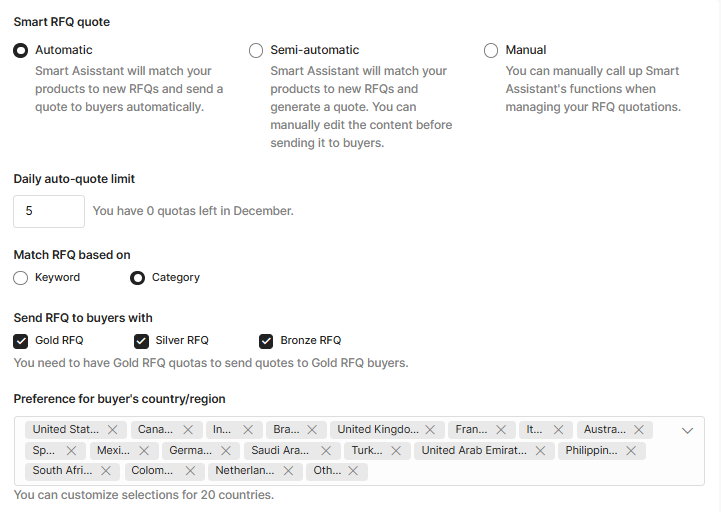Select Category matching option
Viewport: 721px width, 512px height.
(137, 277)
